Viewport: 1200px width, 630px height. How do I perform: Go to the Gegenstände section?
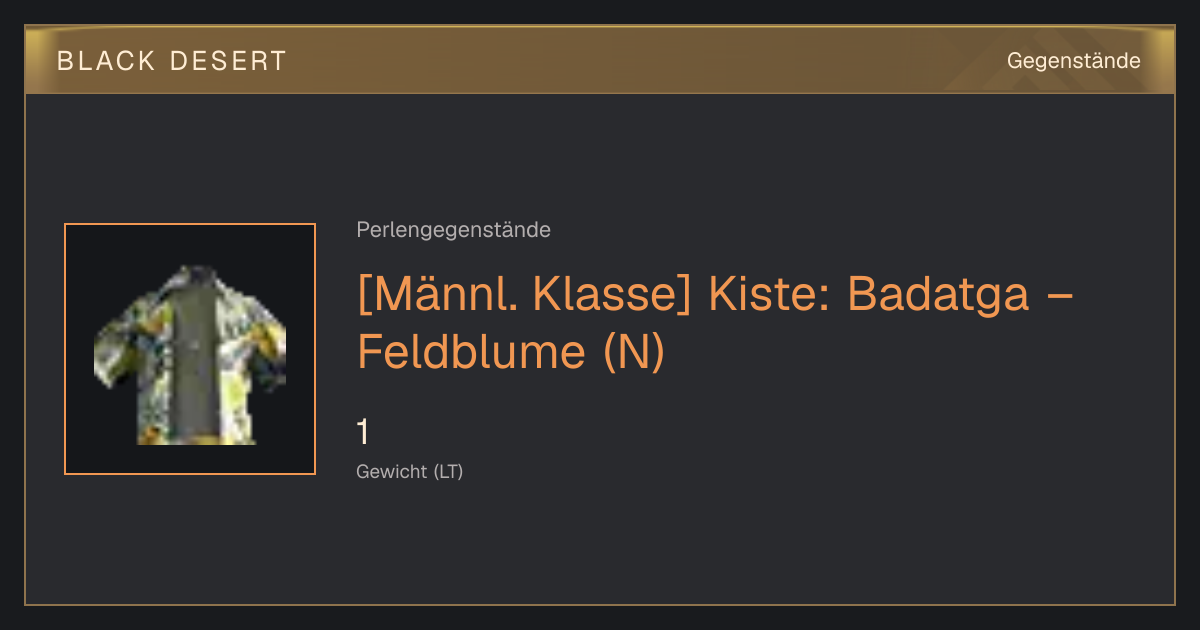pyautogui.click(x=1073, y=61)
